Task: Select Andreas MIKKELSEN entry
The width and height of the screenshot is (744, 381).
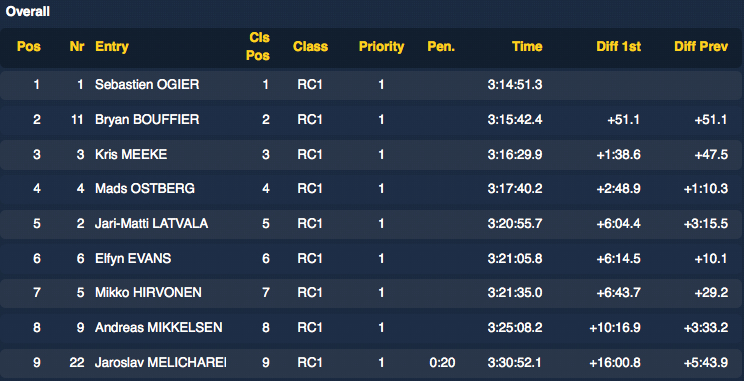Action: (x=158, y=327)
